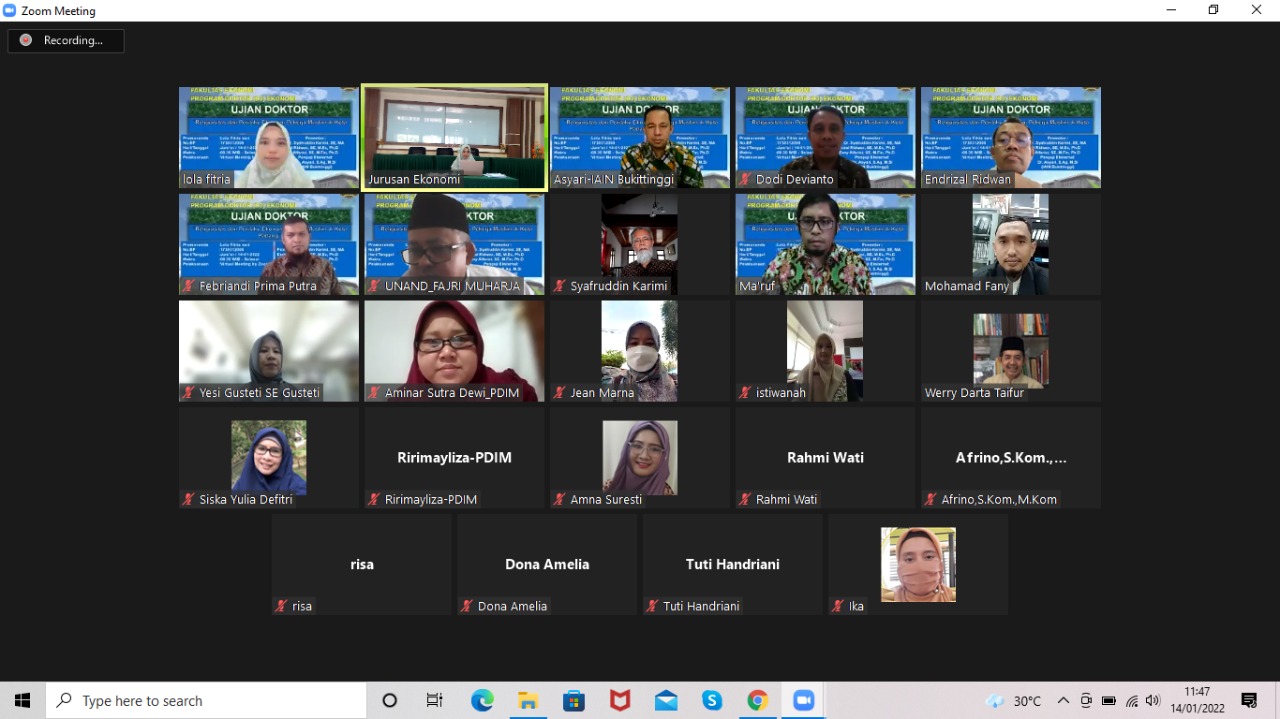Click the Zoom icon in the taskbar
This screenshot has height=719, width=1280.
click(x=804, y=701)
